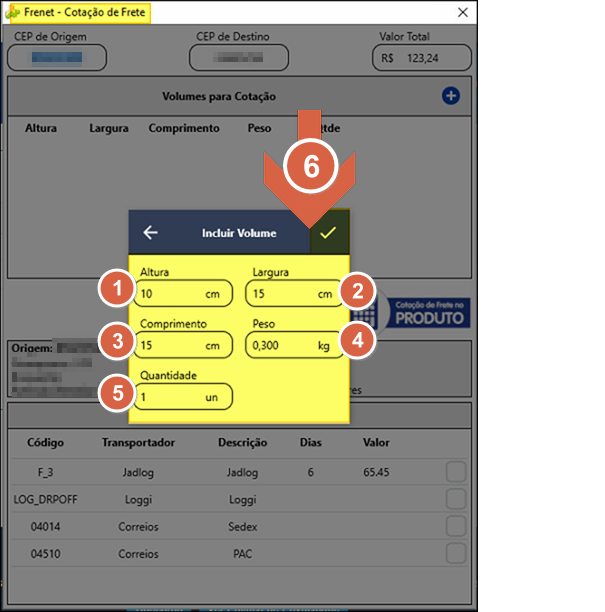The height and width of the screenshot is (612, 605).
Task: Select the Correios PAC row checkbox
Action: [x=456, y=553]
